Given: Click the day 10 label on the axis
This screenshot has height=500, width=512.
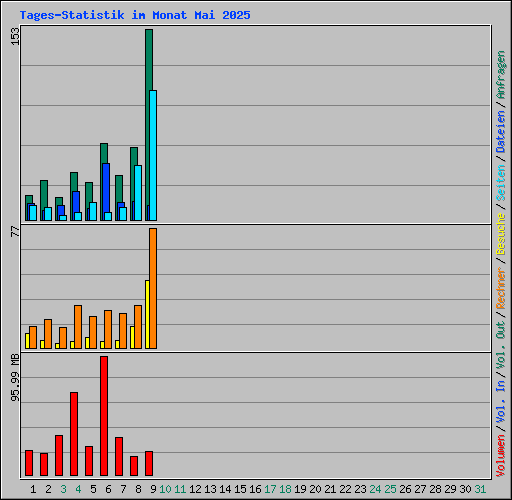Looking at the screenshot, I should (165, 489).
